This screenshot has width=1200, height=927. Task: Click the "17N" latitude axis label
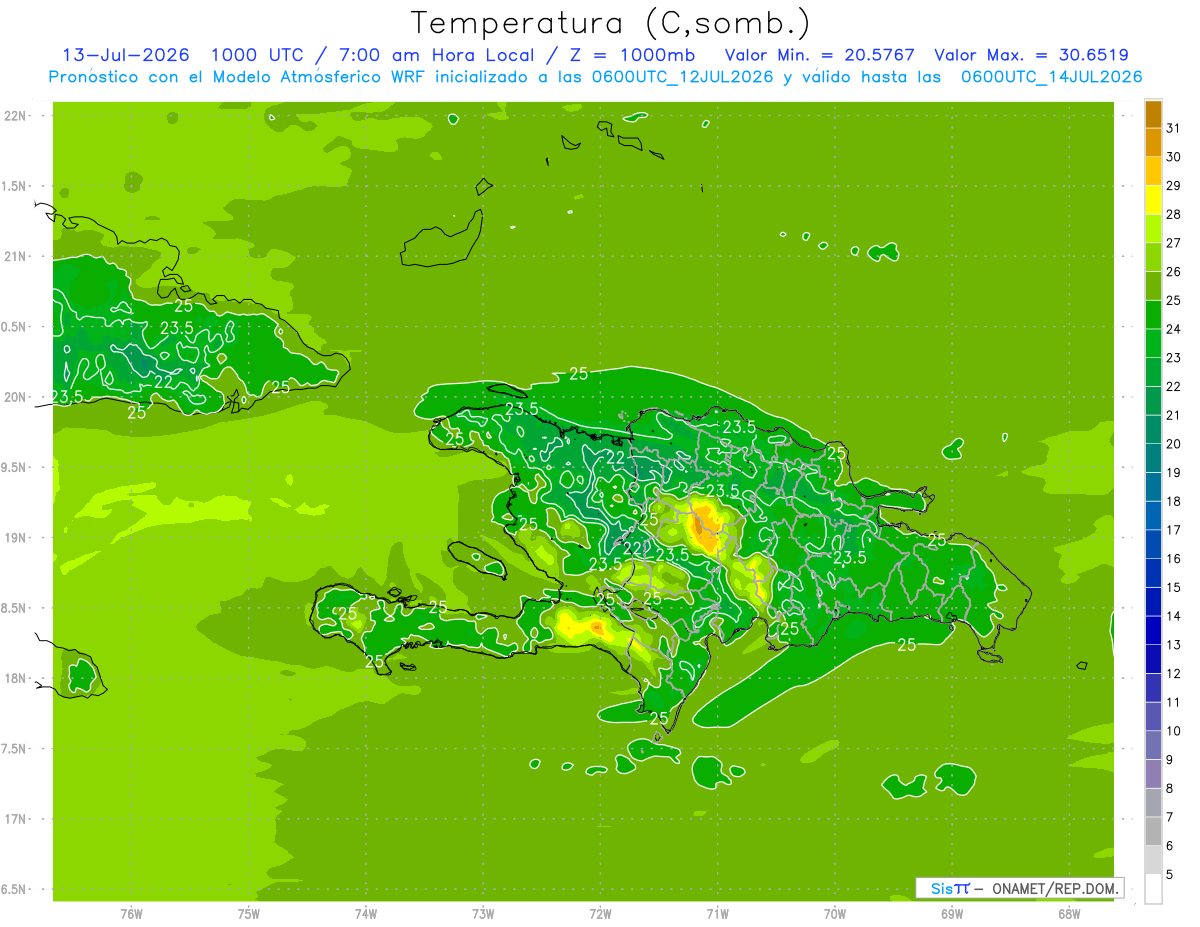[x=14, y=819]
